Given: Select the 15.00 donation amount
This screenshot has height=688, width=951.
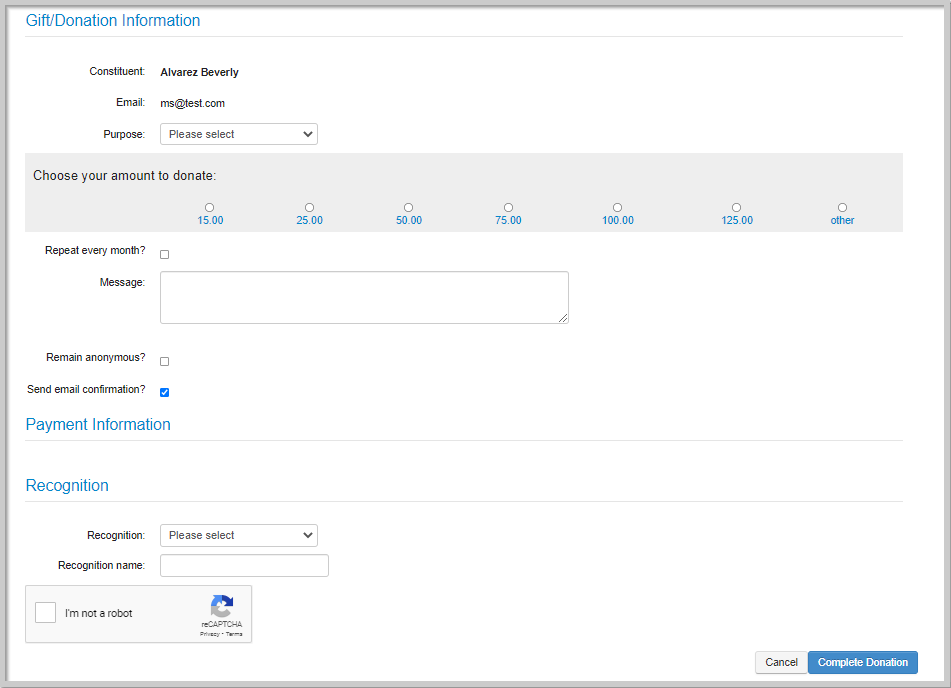Looking at the screenshot, I should pyautogui.click(x=210, y=207).
